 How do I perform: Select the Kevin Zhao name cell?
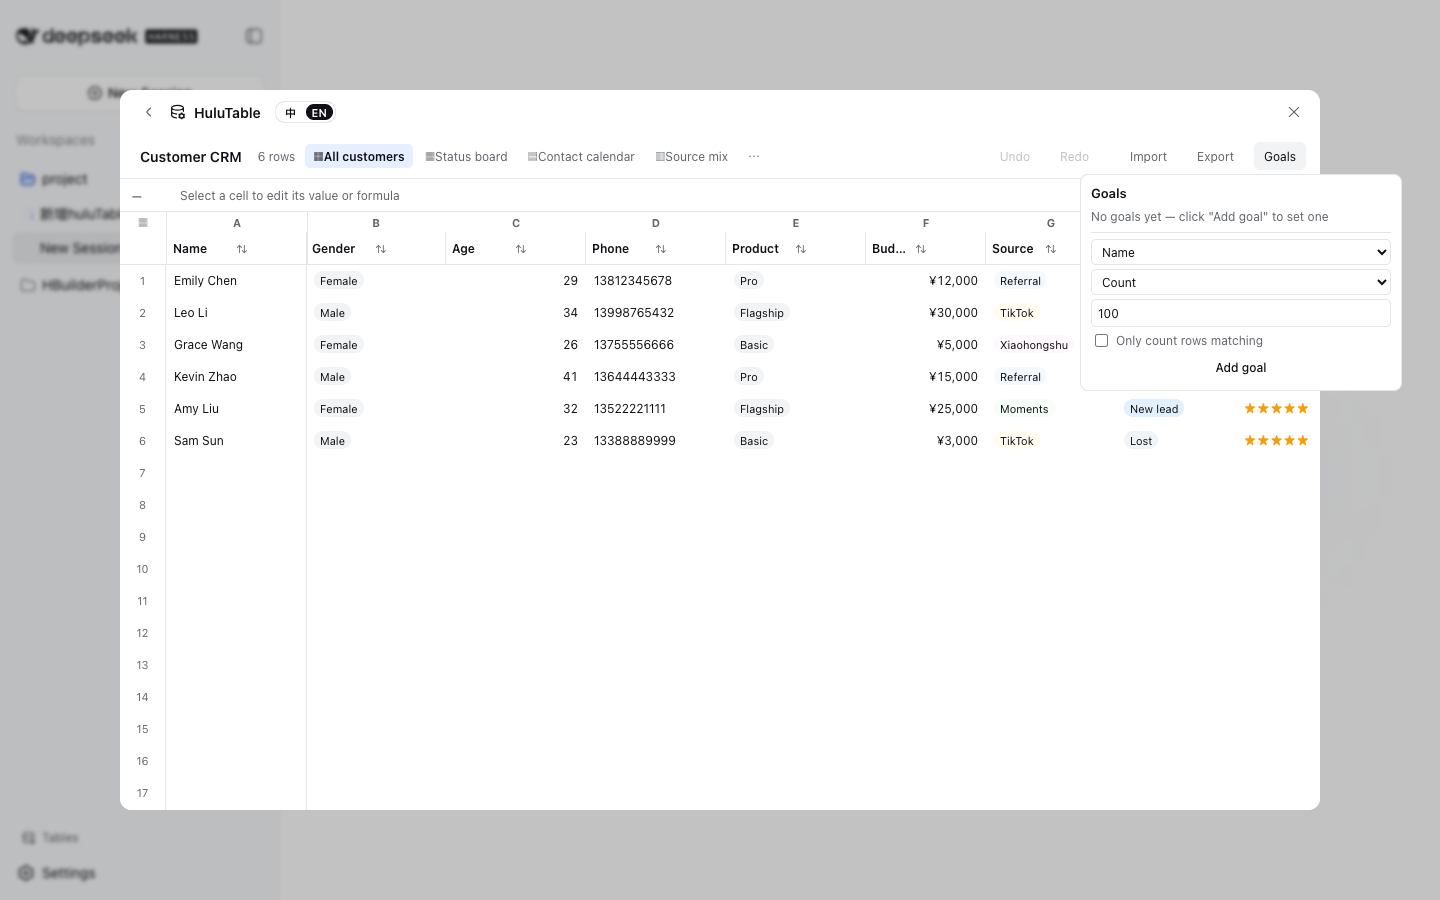click(236, 377)
